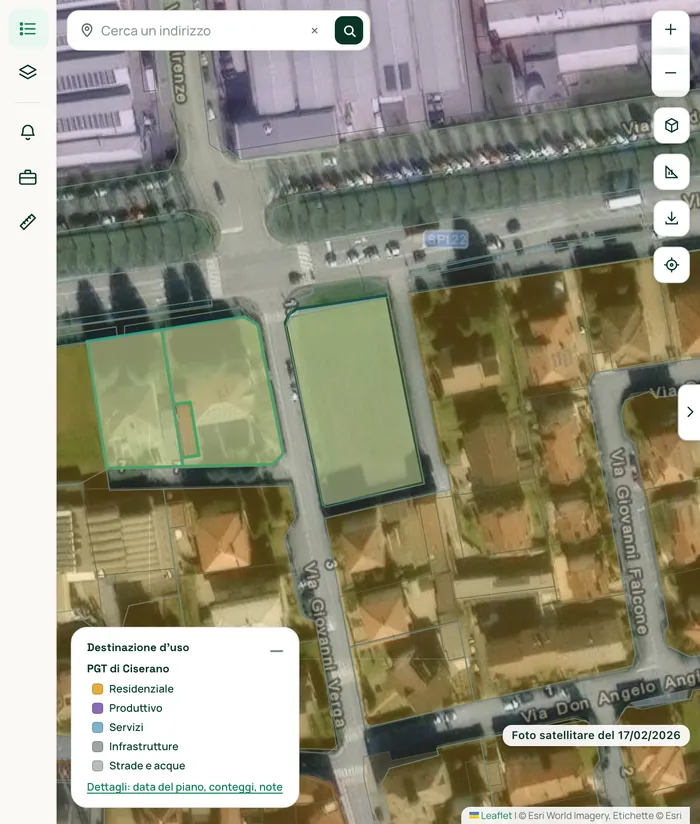Open the map layers icon
Image resolution: width=700 pixels, height=824 pixels.
[x=28, y=72]
